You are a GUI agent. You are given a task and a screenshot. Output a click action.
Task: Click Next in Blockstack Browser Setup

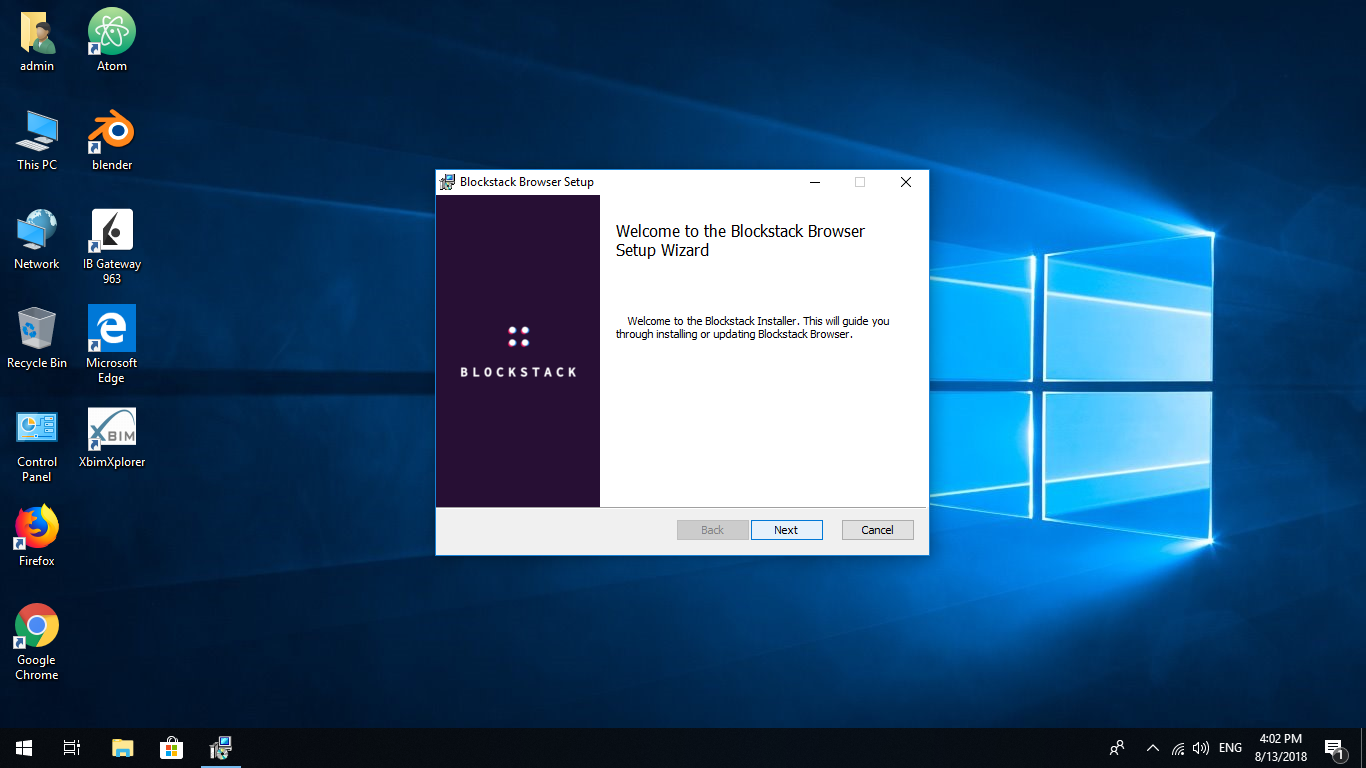pos(786,529)
